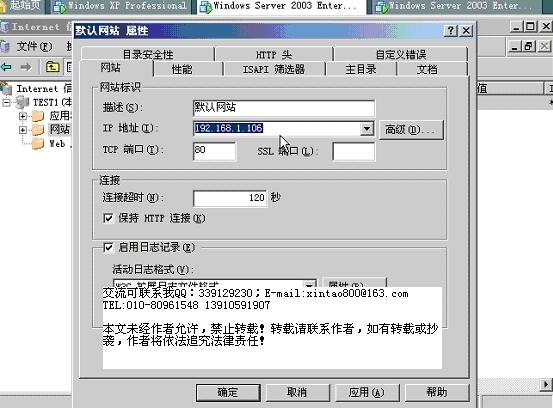Open the 目录安全性 tab
Screen dimensions: 553x408
pos(148,55)
